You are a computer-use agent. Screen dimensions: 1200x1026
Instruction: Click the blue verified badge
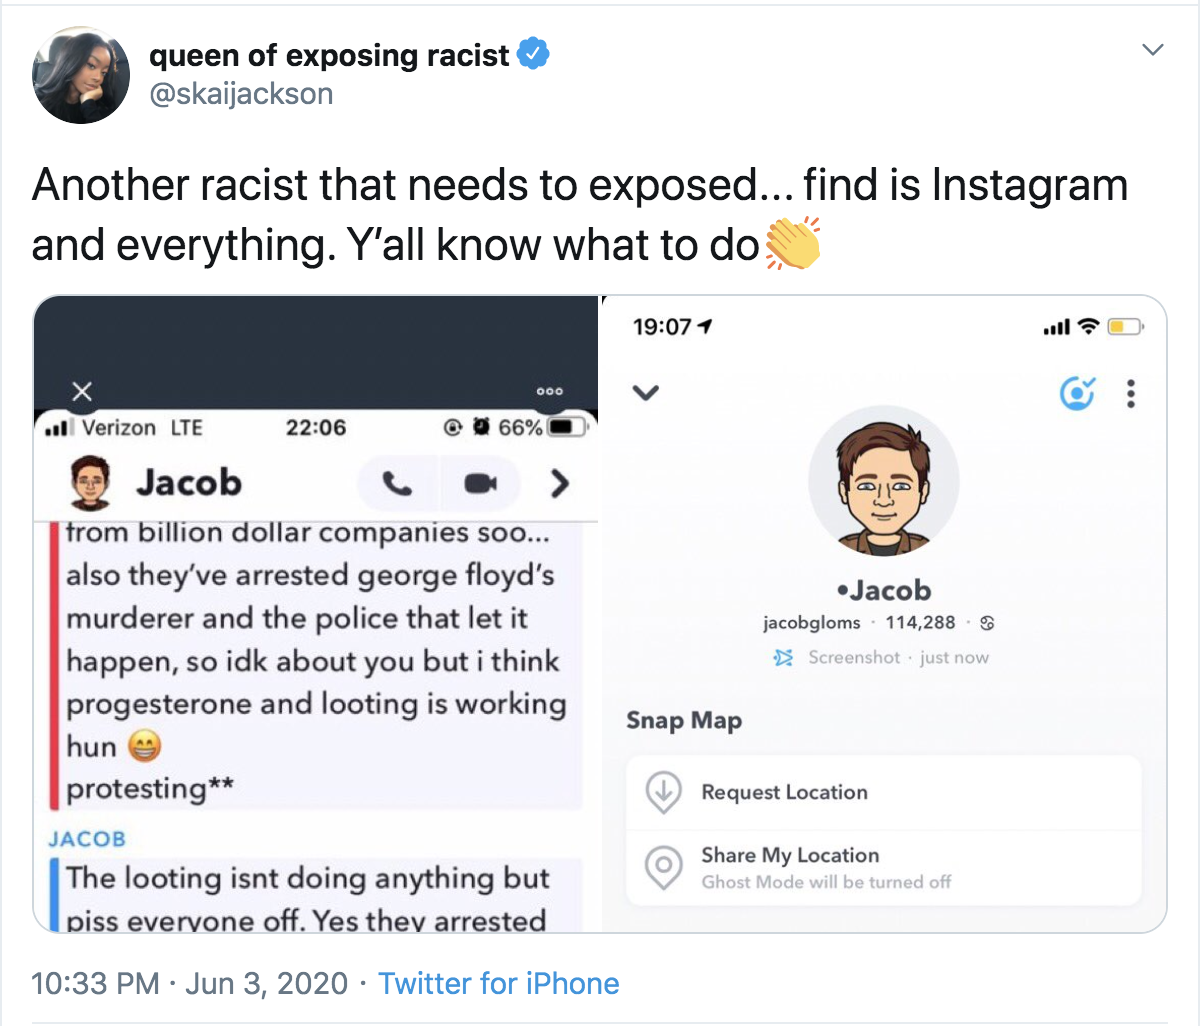(x=534, y=54)
